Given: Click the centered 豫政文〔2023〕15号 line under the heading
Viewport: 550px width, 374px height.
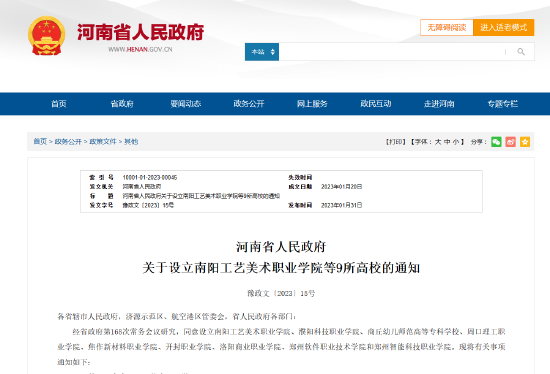Looking at the screenshot, I should [281, 293].
